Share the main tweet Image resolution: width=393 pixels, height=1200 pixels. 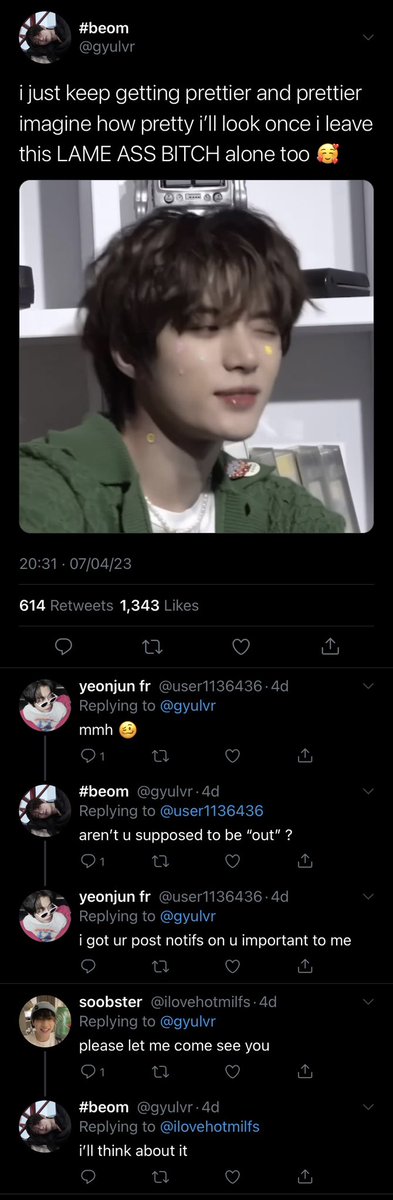click(330, 648)
